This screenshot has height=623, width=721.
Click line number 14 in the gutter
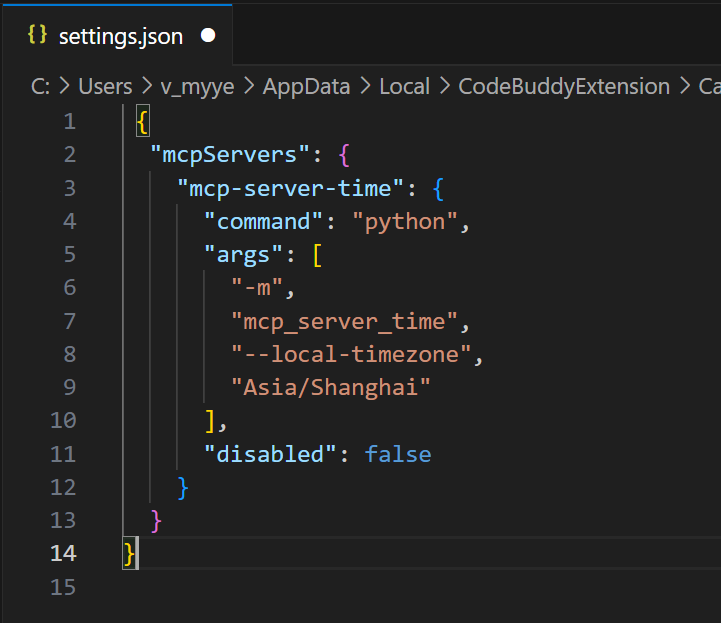point(62,553)
